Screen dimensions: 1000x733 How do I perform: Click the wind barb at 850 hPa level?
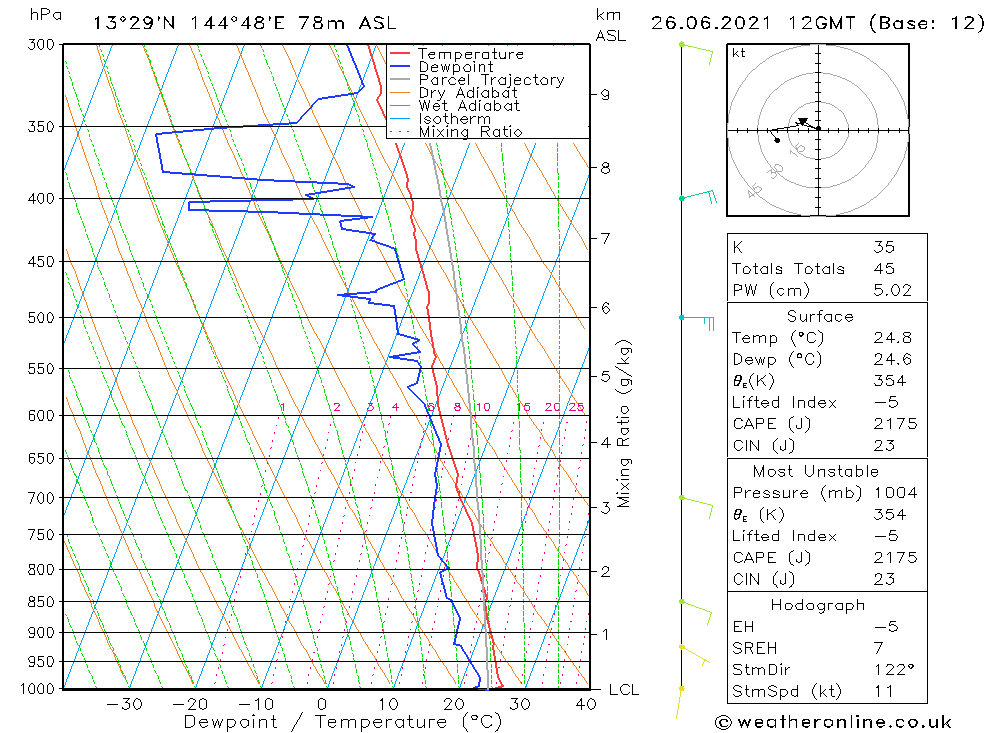[696, 612]
